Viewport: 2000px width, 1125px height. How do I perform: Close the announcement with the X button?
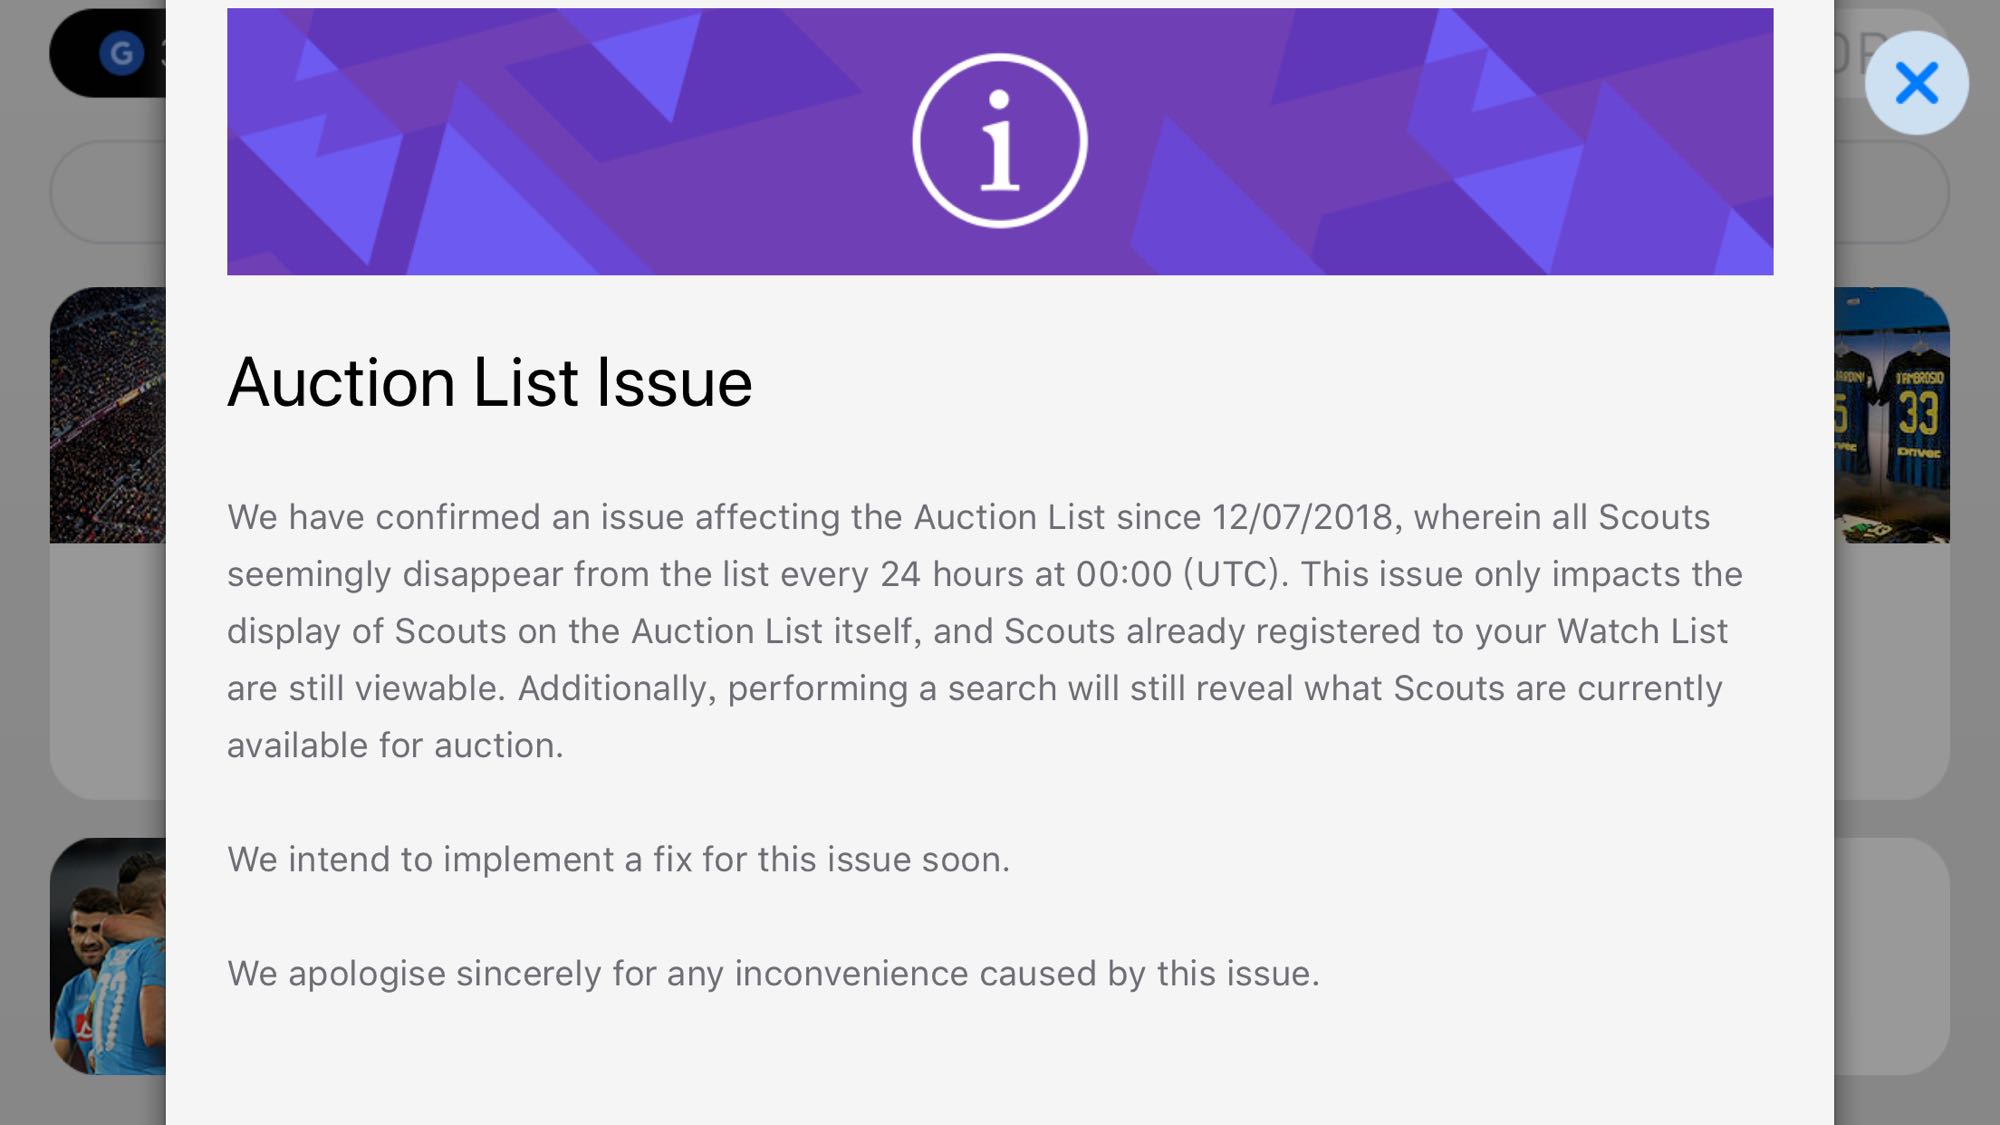1916,83
